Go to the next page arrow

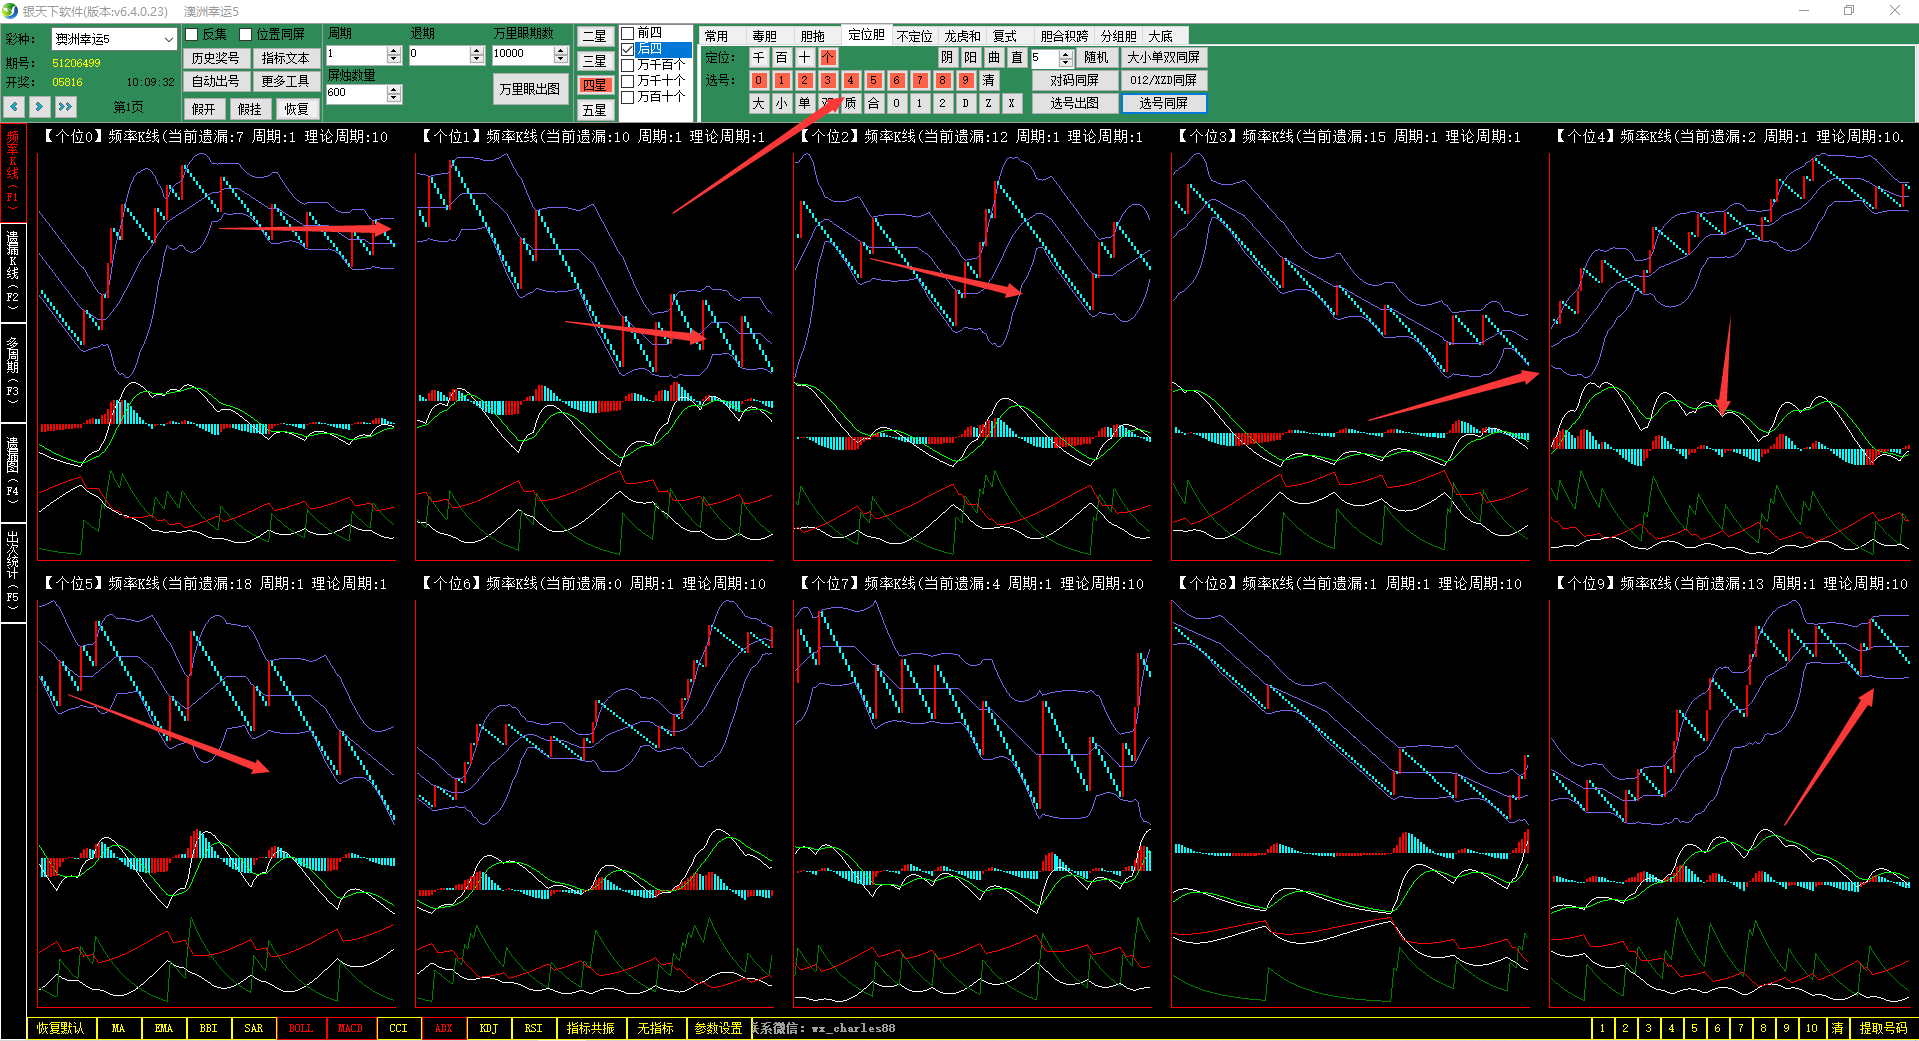point(40,107)
